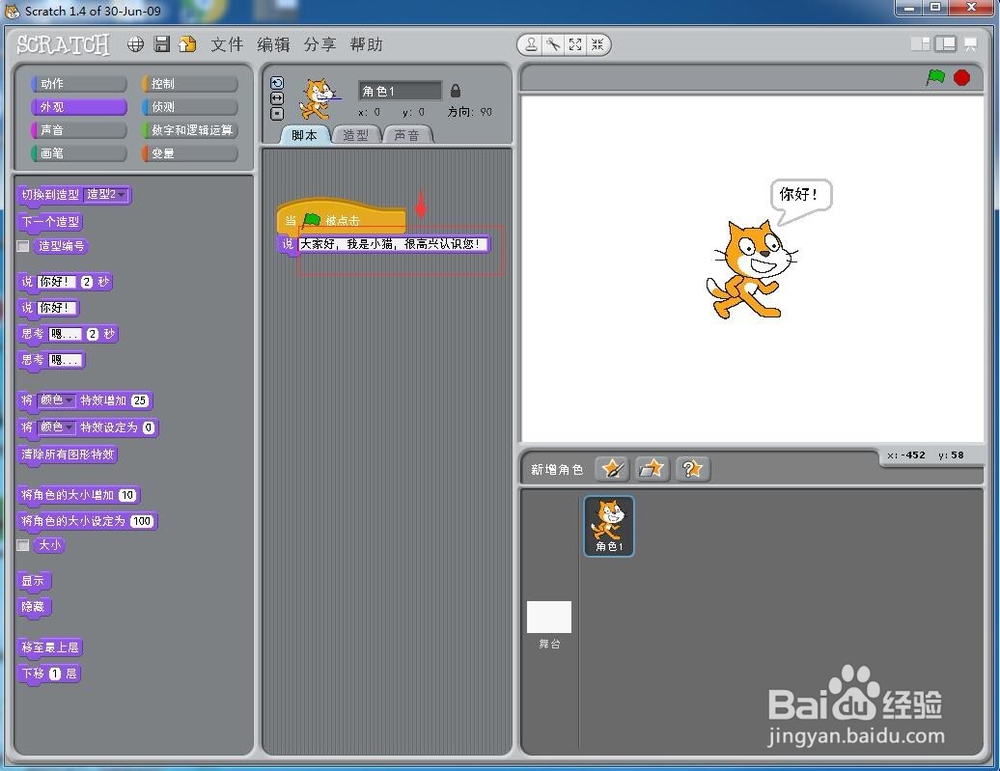
Task: Paint a new sprite icon
Action: tap(612, 469)
